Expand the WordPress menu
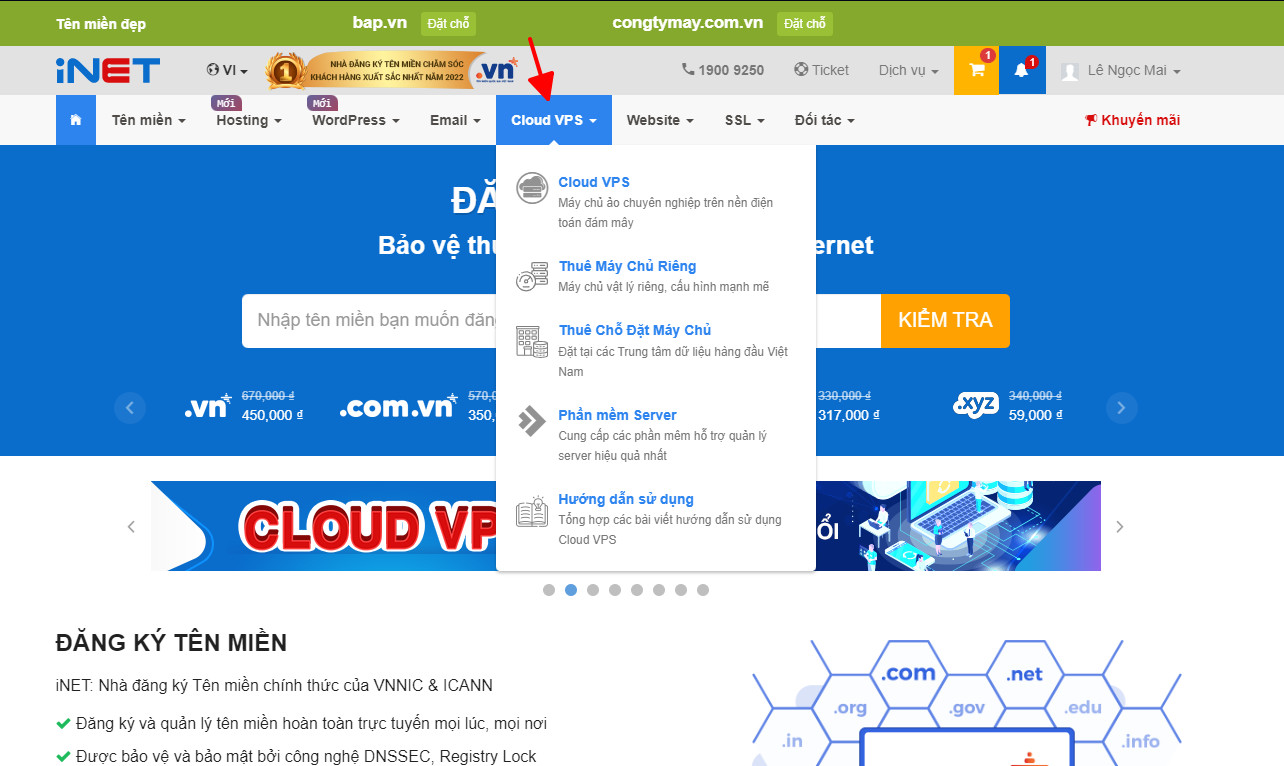 (x=356, y=120)
